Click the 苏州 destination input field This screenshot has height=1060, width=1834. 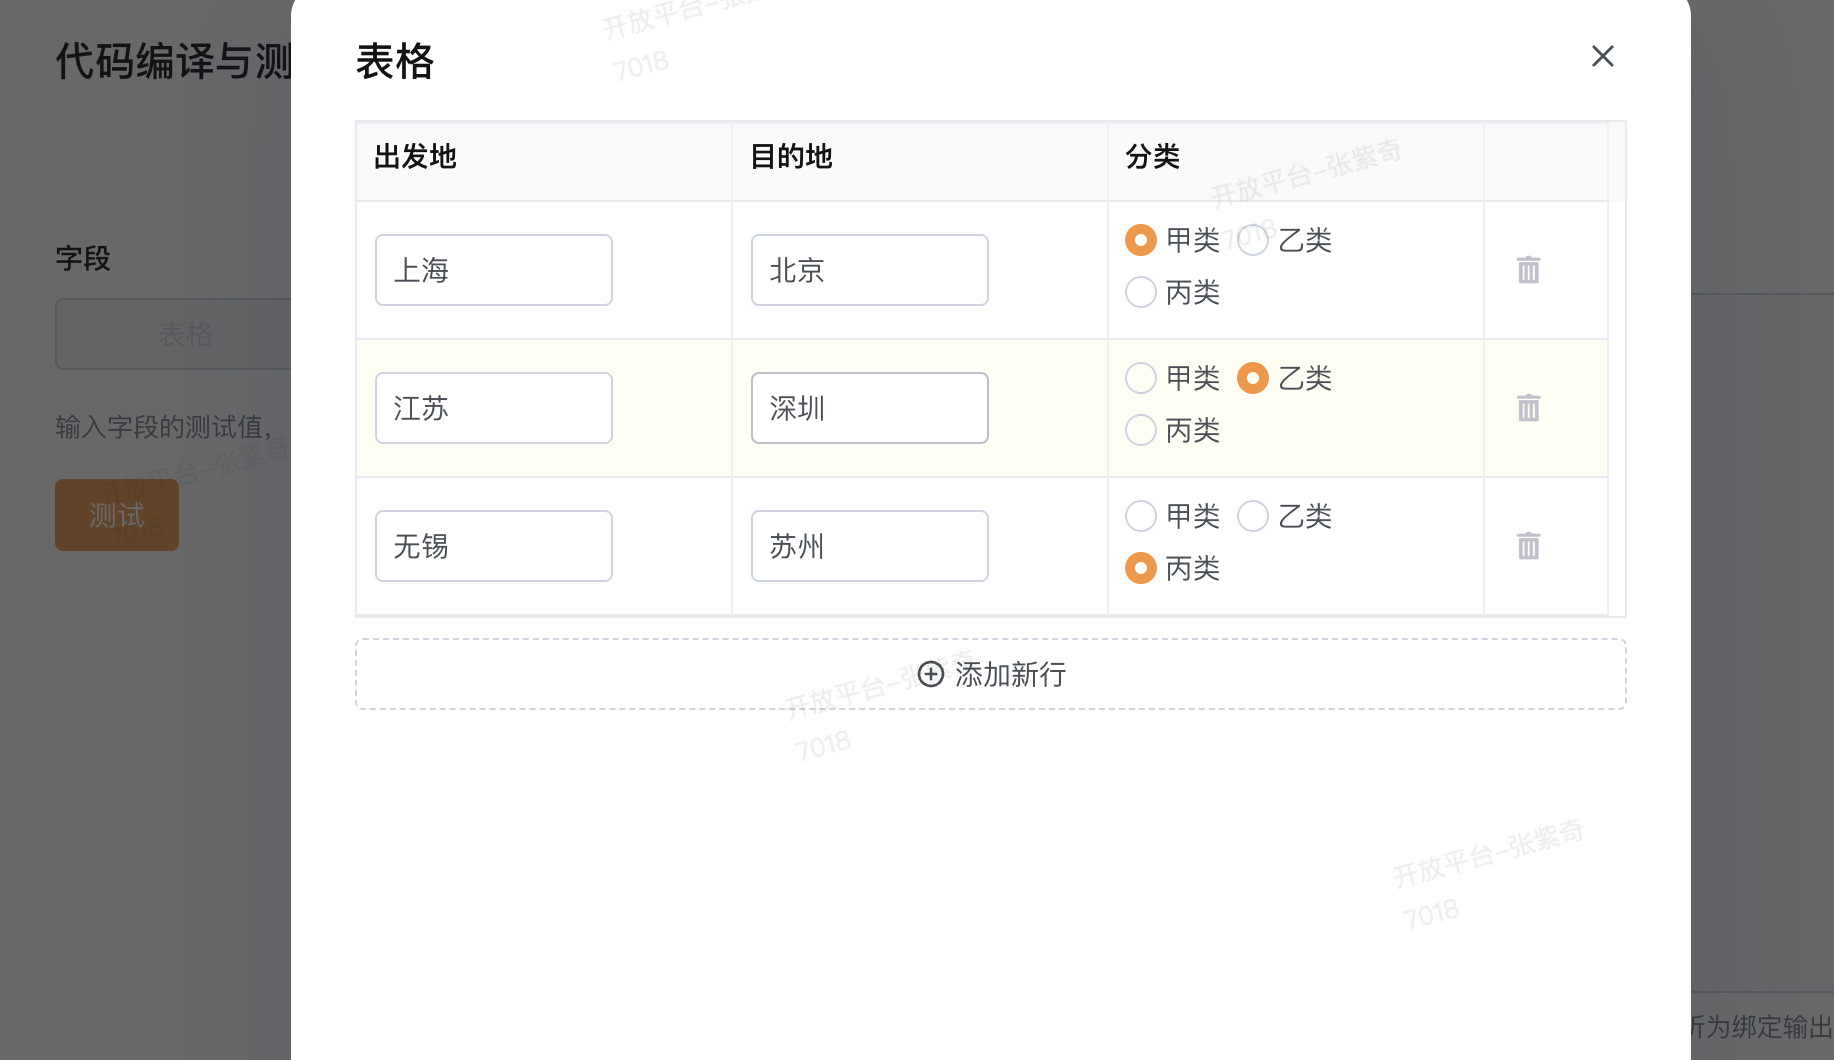click(870, 546)
